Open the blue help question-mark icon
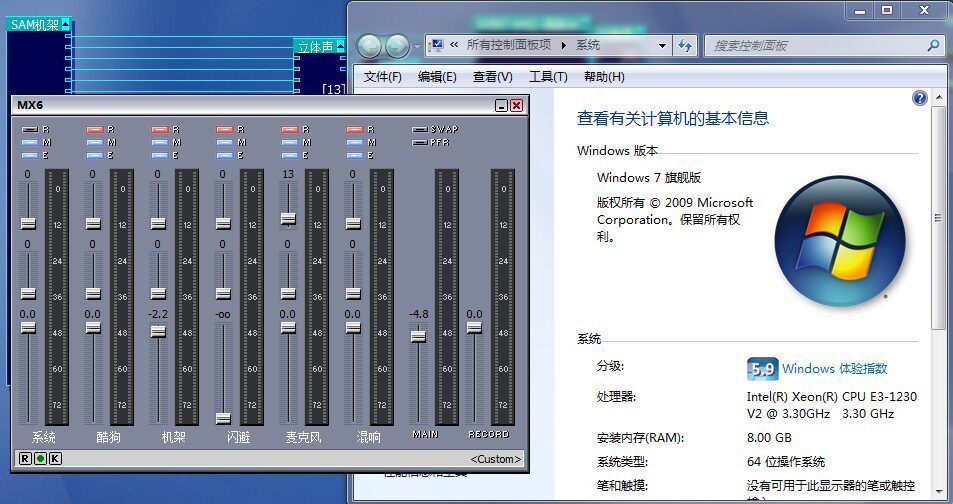Image resolution: width=953 pixels, height=504 pixels. pos(920,98)
